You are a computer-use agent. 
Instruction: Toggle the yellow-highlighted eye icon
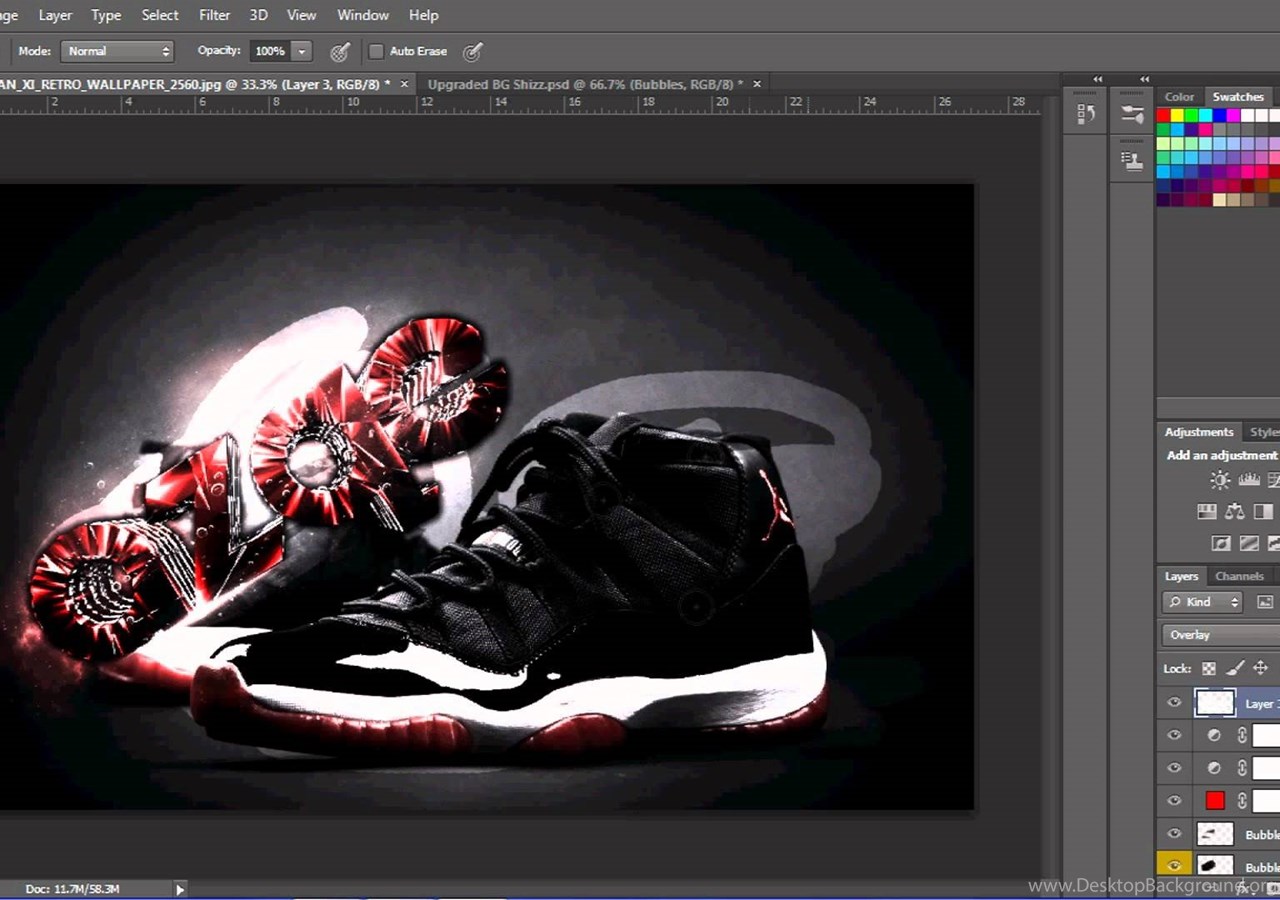(1174, 865)
